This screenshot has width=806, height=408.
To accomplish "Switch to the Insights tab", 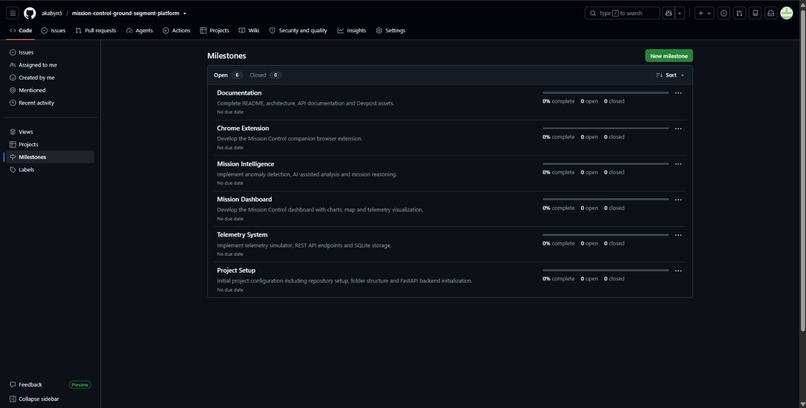I will (x=352, y=31).
